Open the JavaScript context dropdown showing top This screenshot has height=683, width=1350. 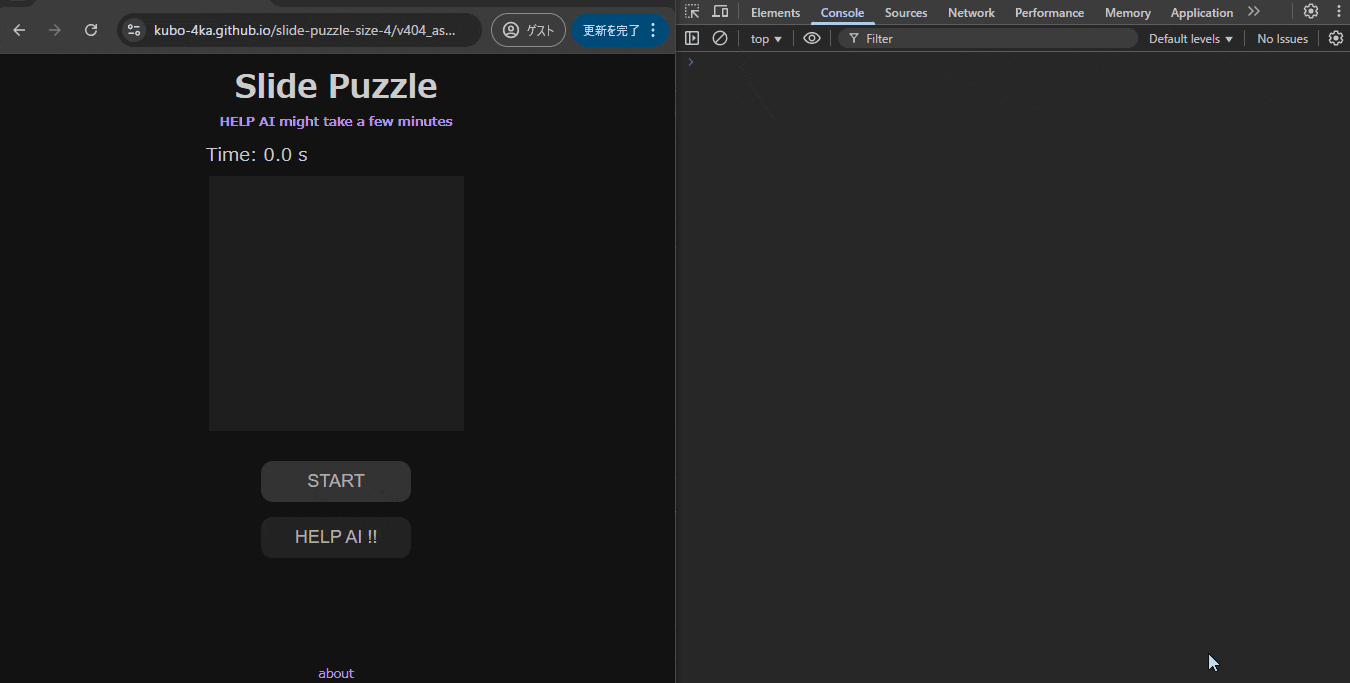click(x=765, y=38)
